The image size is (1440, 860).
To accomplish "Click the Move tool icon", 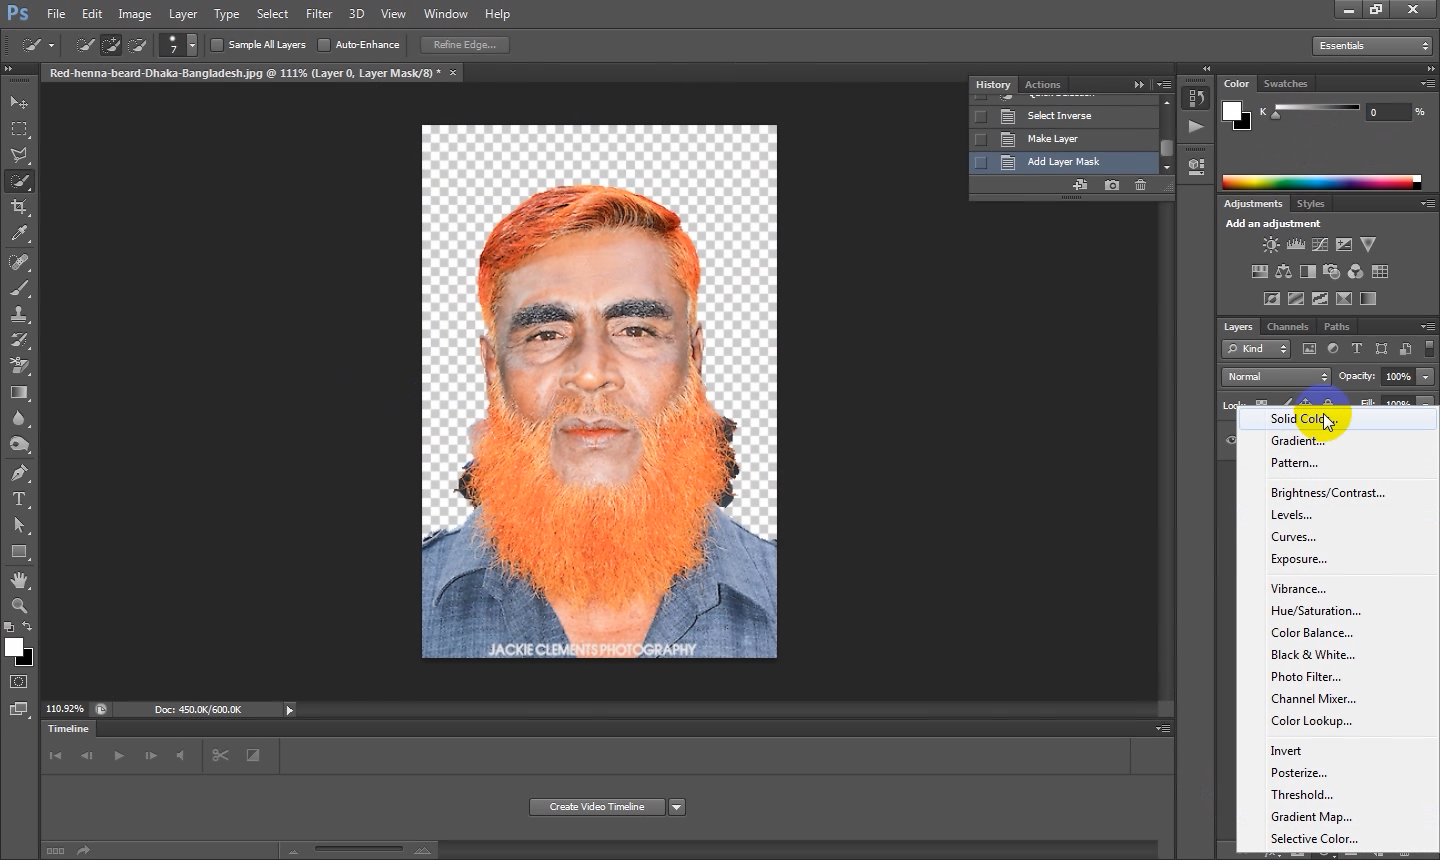I will [19, 102].
